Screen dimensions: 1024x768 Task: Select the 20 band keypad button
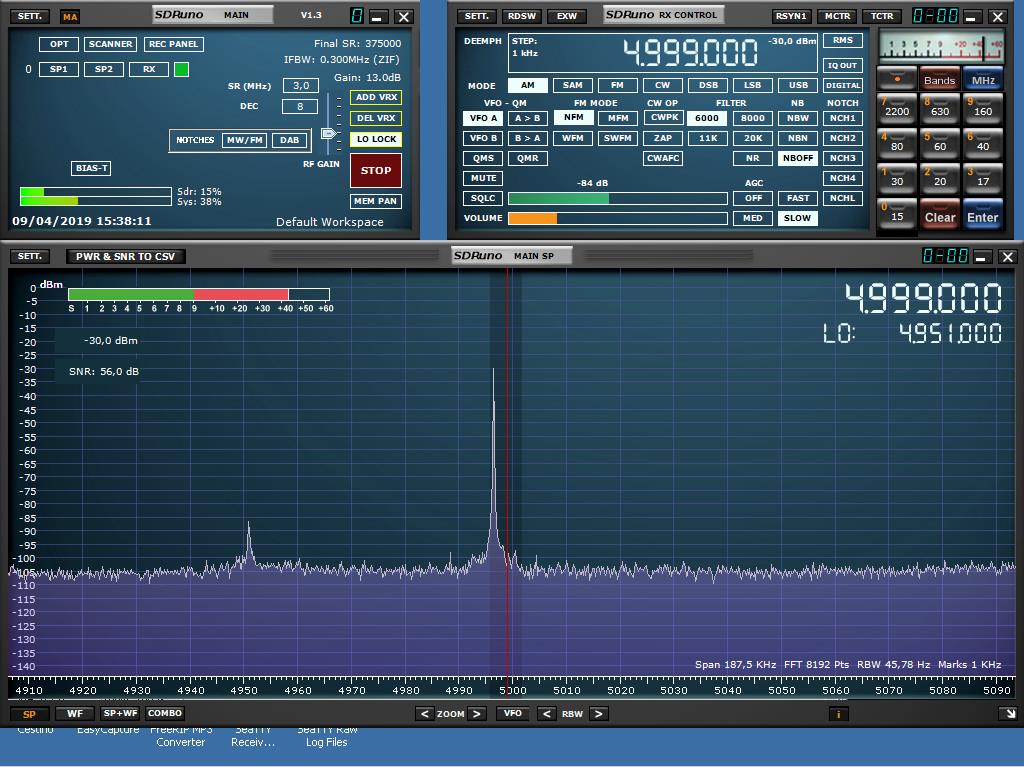click(x=940, y=180)
